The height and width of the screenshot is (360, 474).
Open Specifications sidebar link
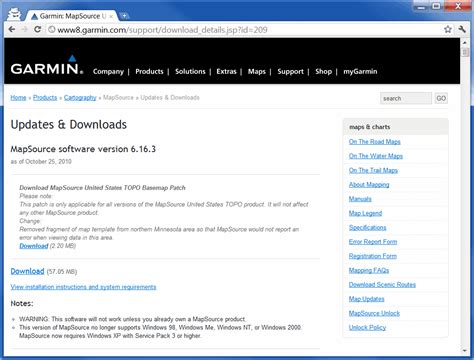pyautogui.click(x=367, y=228)
